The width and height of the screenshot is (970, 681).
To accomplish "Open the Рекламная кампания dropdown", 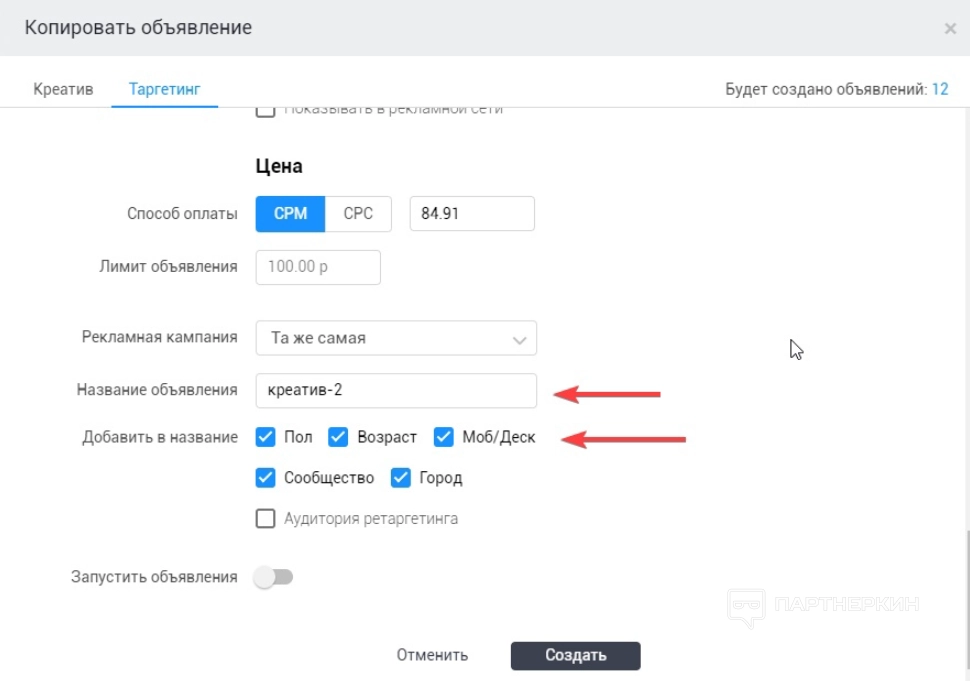I will 395,338.
